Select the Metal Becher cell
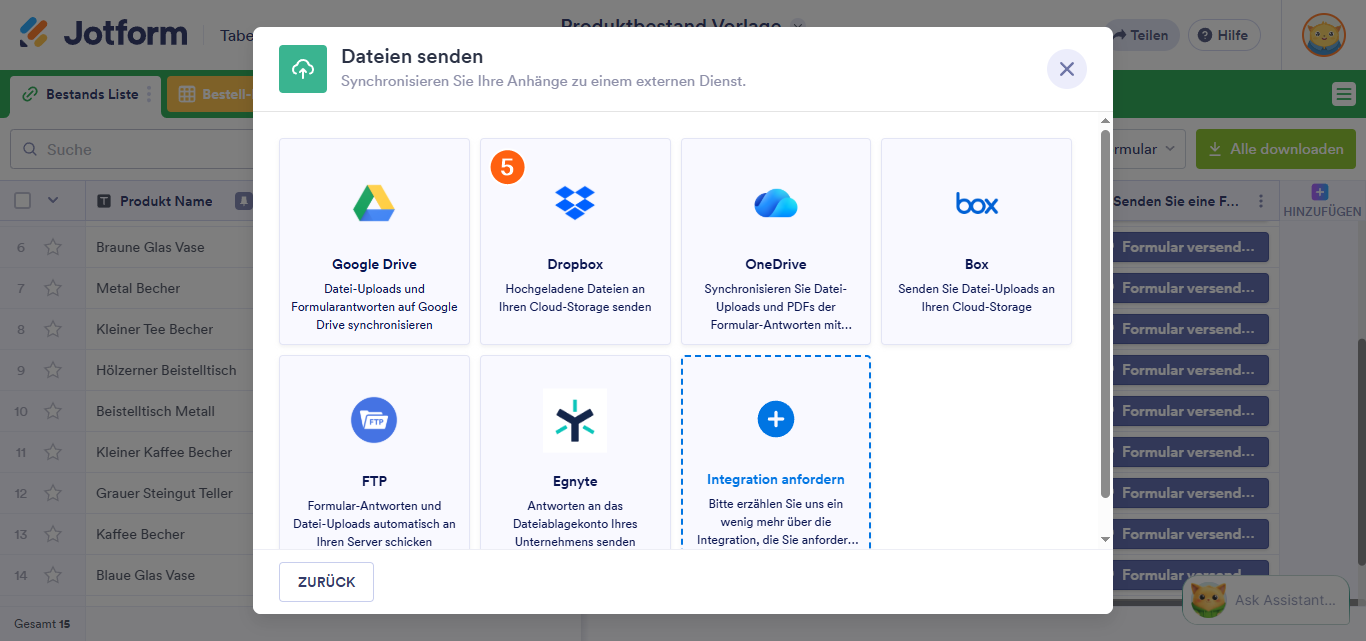This screenshot has width=1366, height=641. click(170, 288)
